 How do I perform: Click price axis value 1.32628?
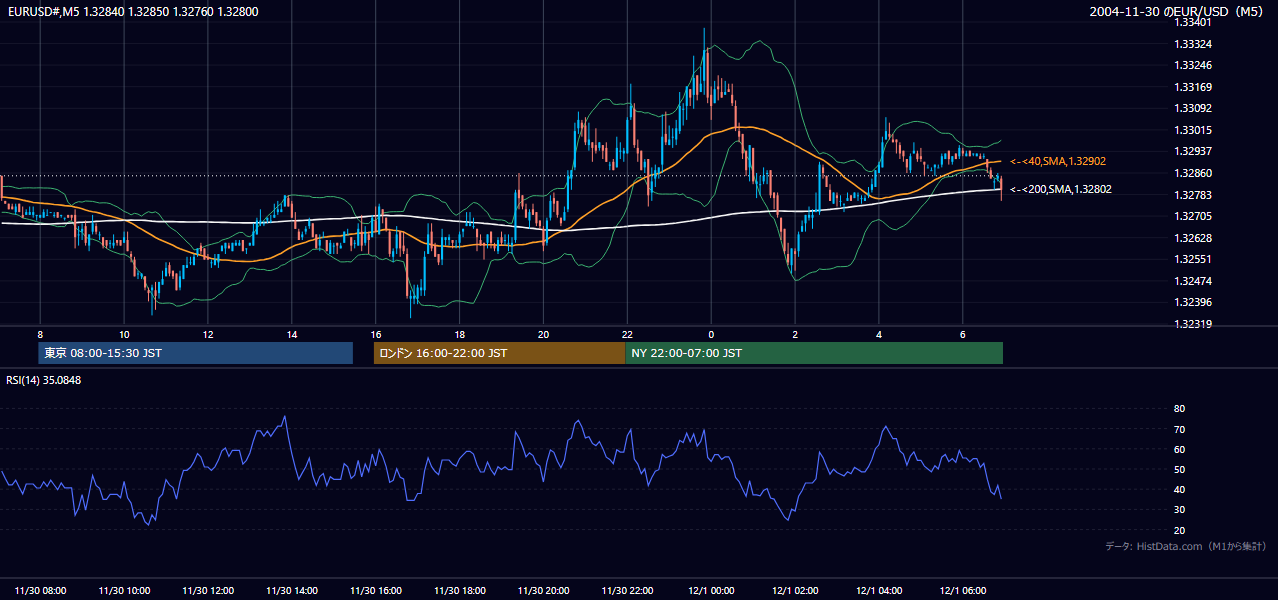coord(1194,238)
